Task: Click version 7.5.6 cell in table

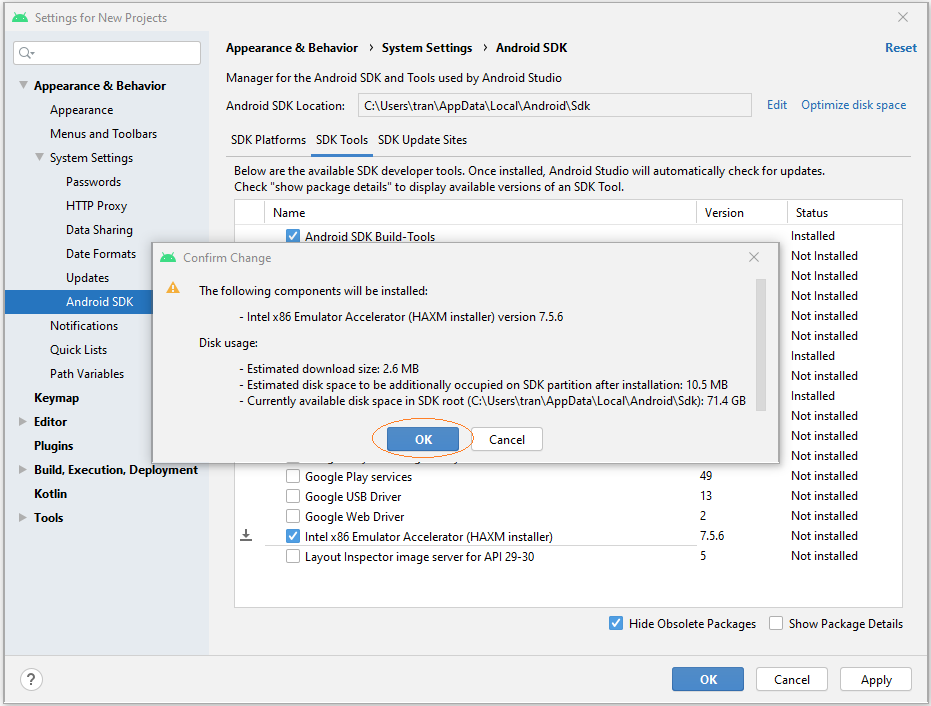Action: click(712, 536)
